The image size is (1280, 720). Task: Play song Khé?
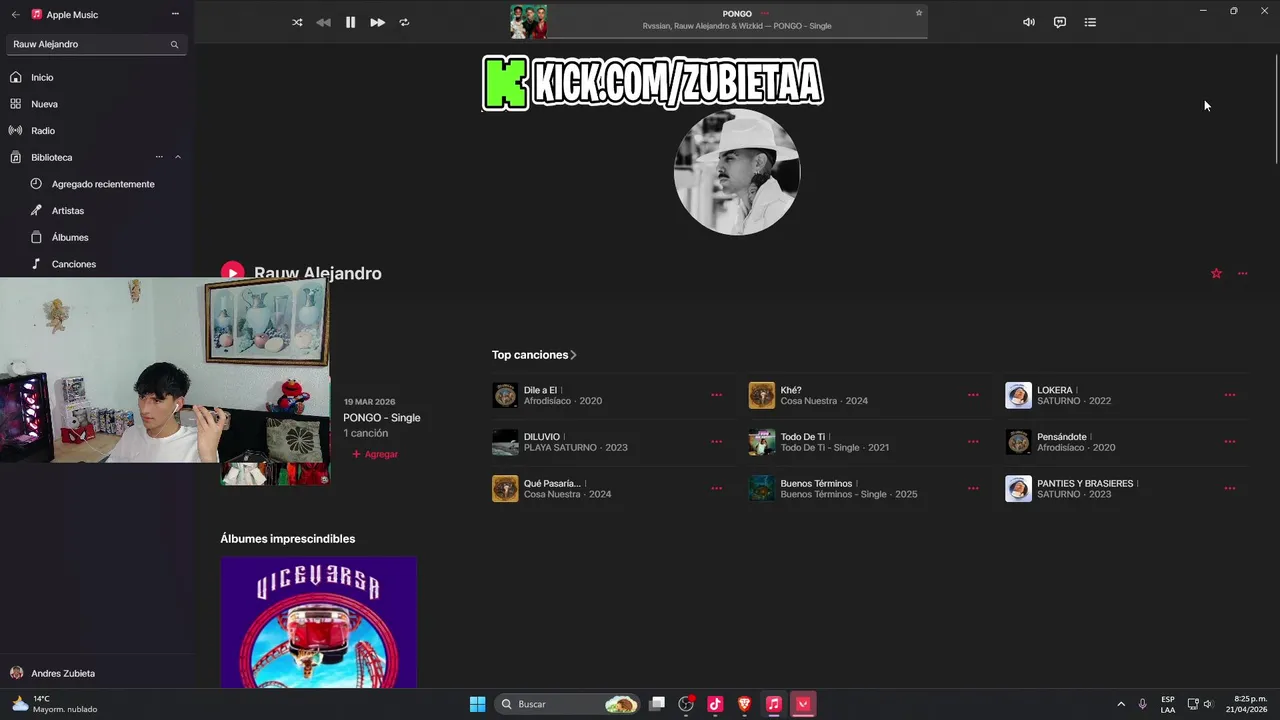click(762, 395)
